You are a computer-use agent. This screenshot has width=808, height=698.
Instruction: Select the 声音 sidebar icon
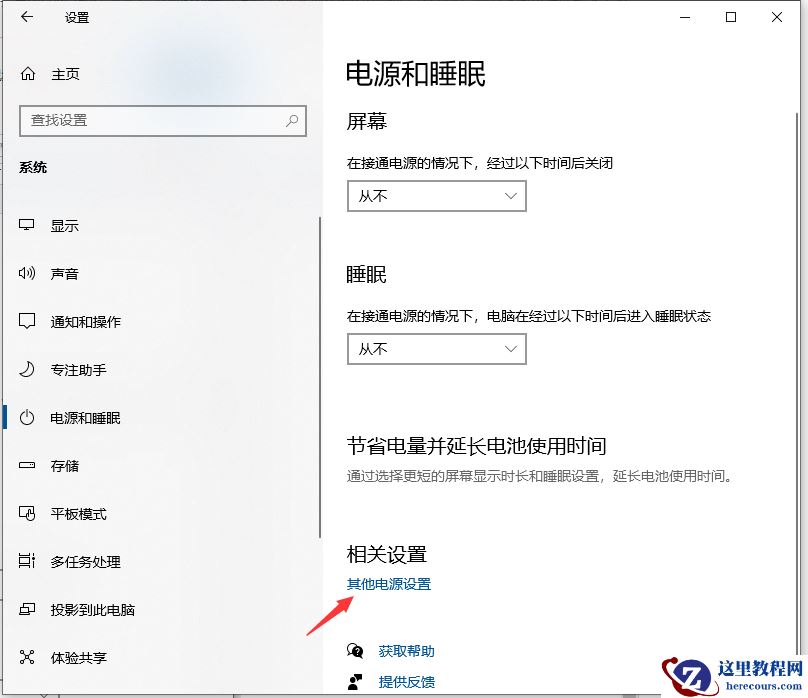tap(29, 273)
